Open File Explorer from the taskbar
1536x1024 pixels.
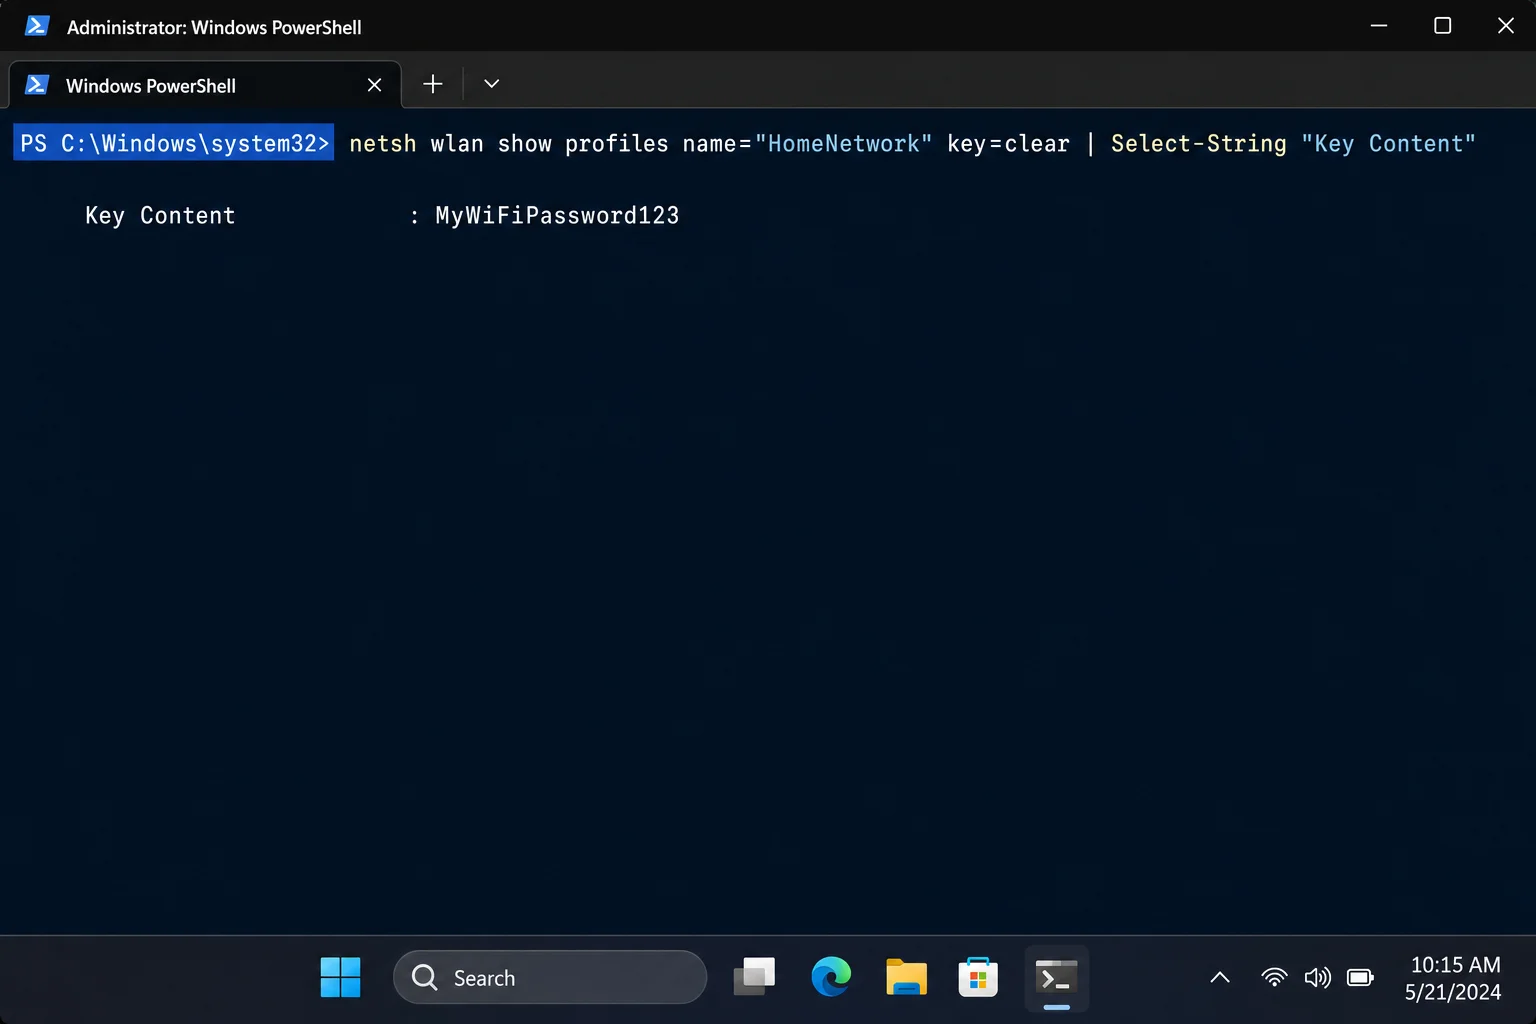[x=907, y=977]
